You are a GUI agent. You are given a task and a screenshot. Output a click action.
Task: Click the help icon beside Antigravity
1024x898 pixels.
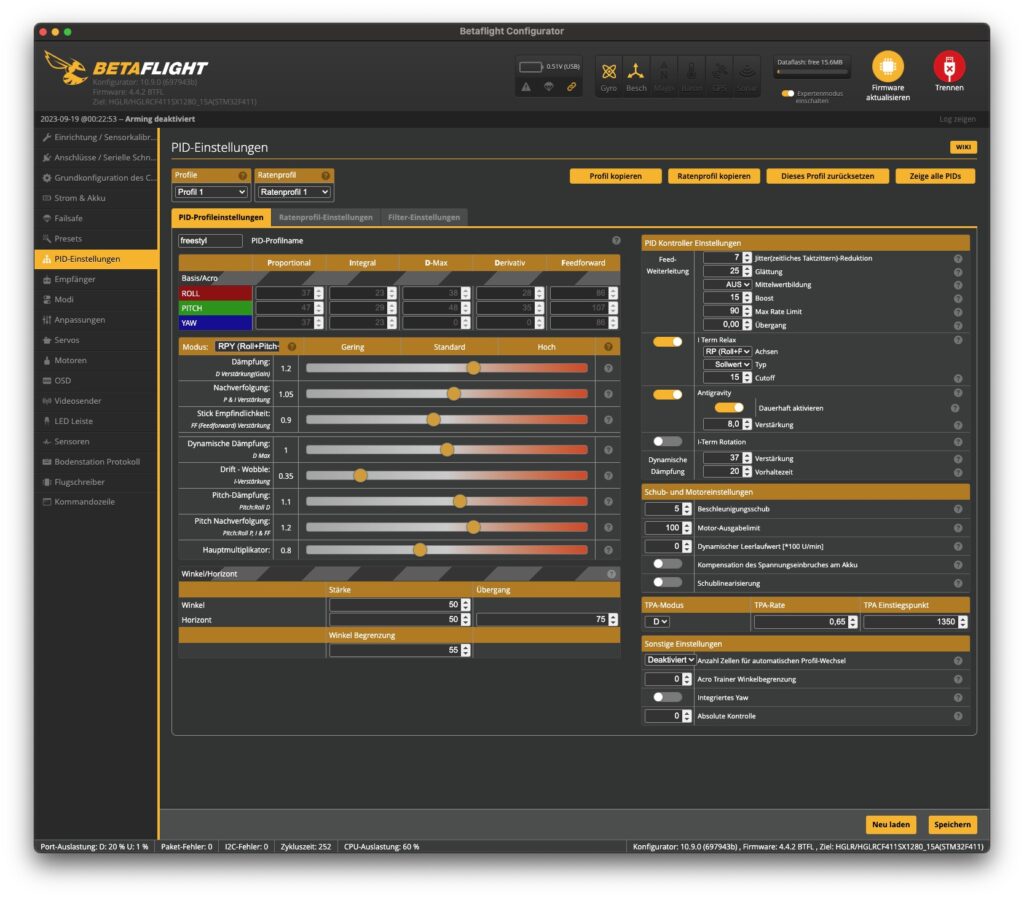tap(957, 394)
